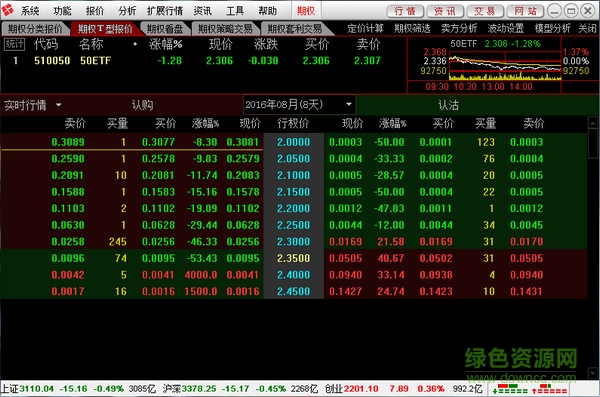
Task: Open the 帮助 menu
Action: [267, 11]
